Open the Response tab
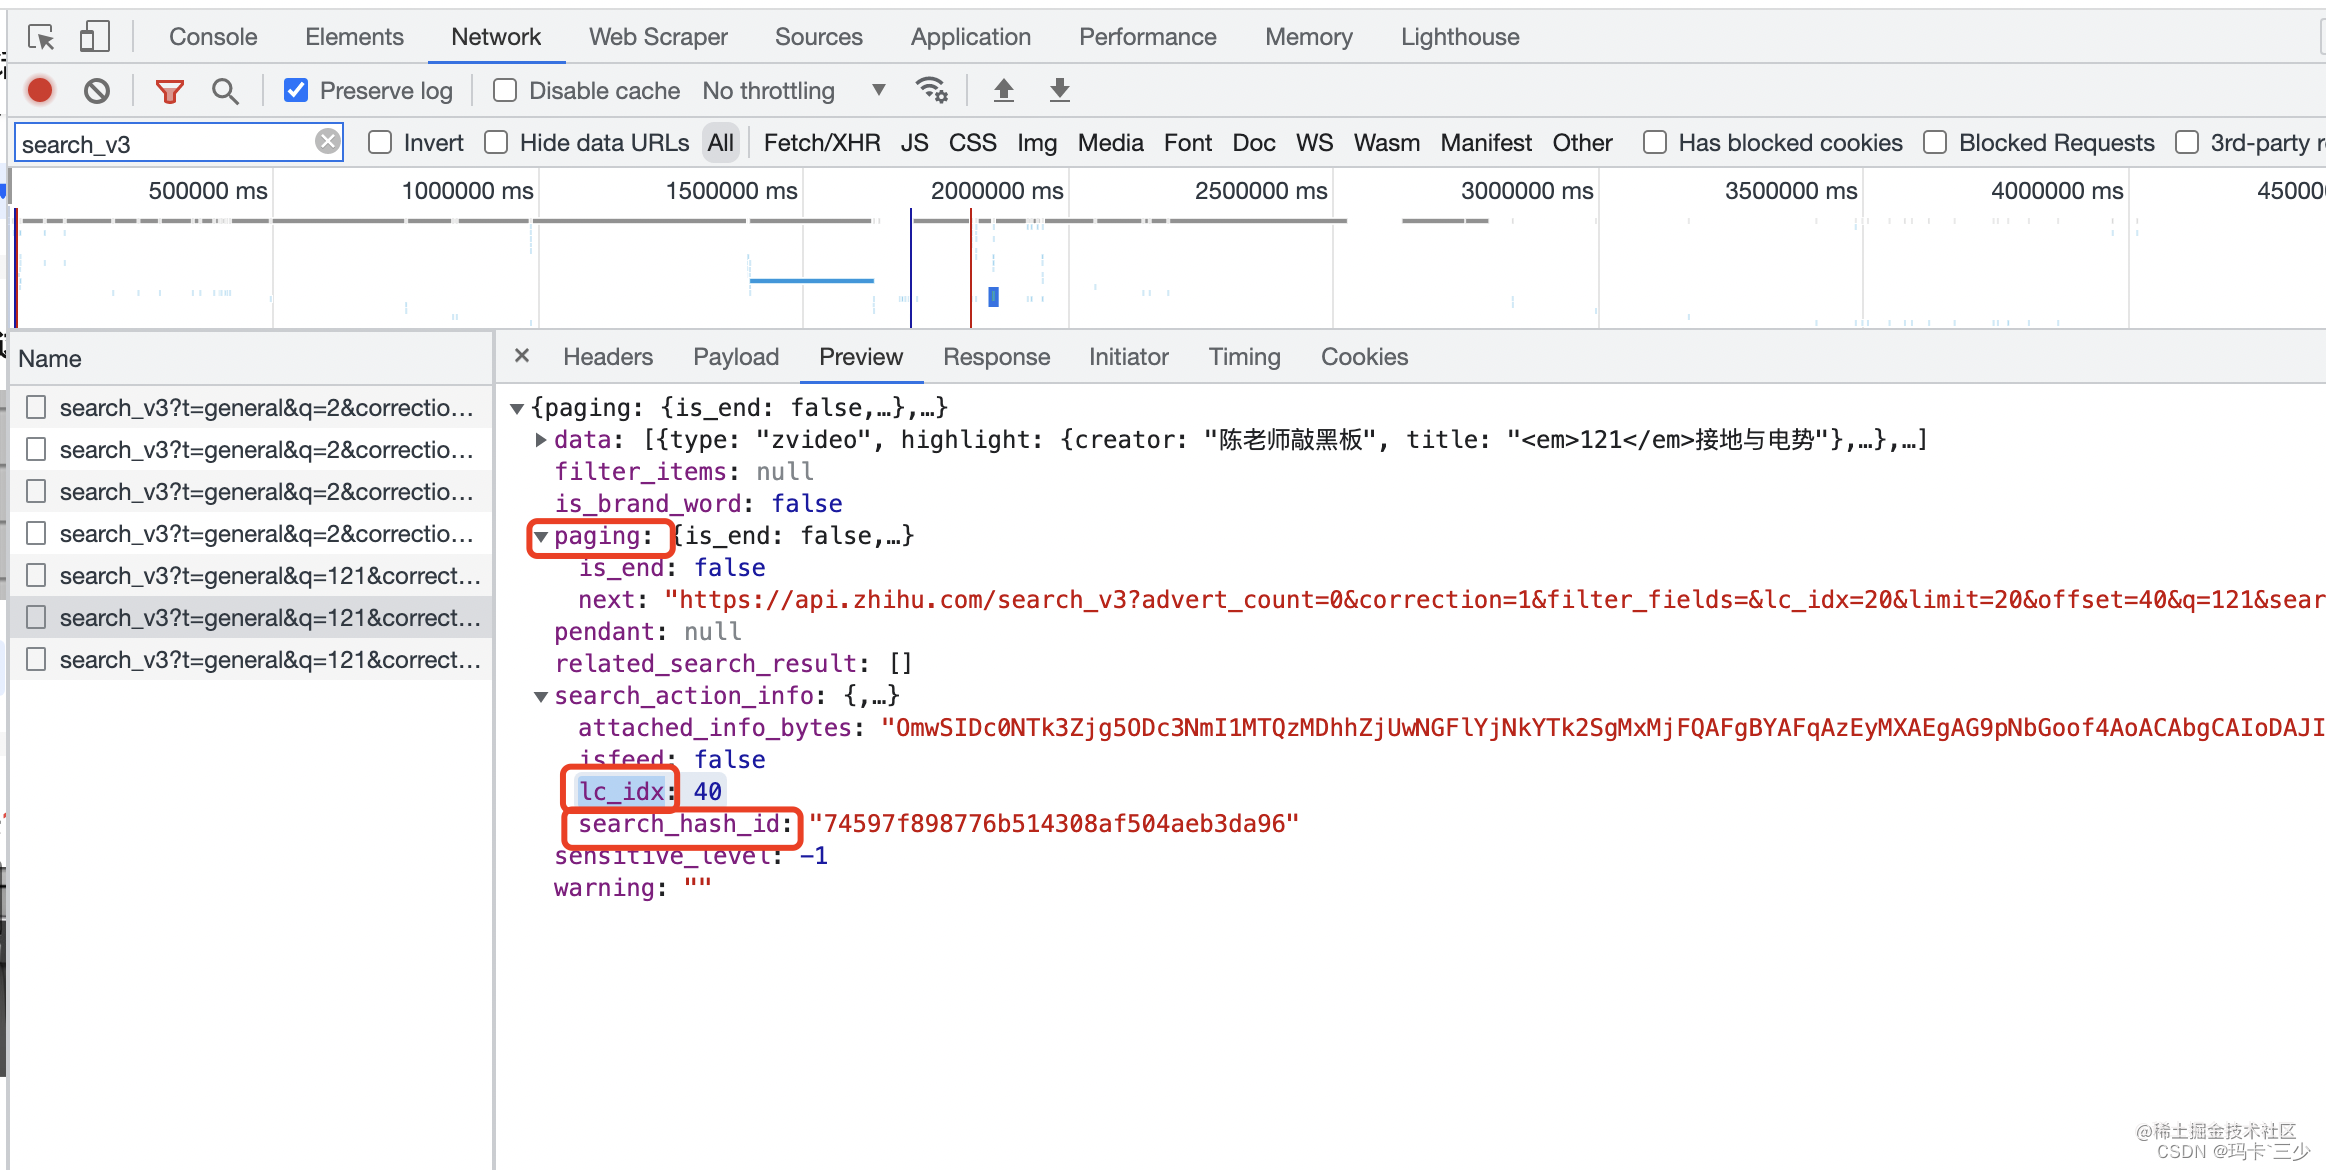The width and height of the screenshot is (2326, 1170). coord(996,357)
